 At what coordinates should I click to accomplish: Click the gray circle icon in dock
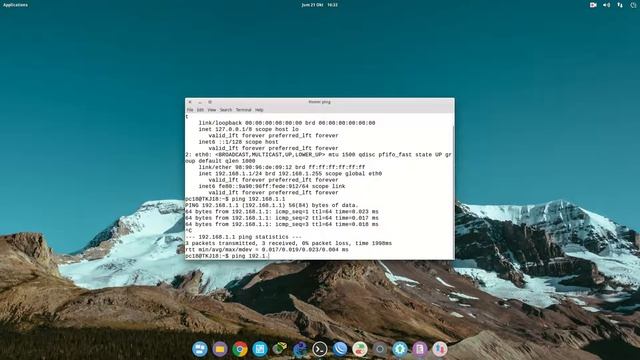coord(380,349)
